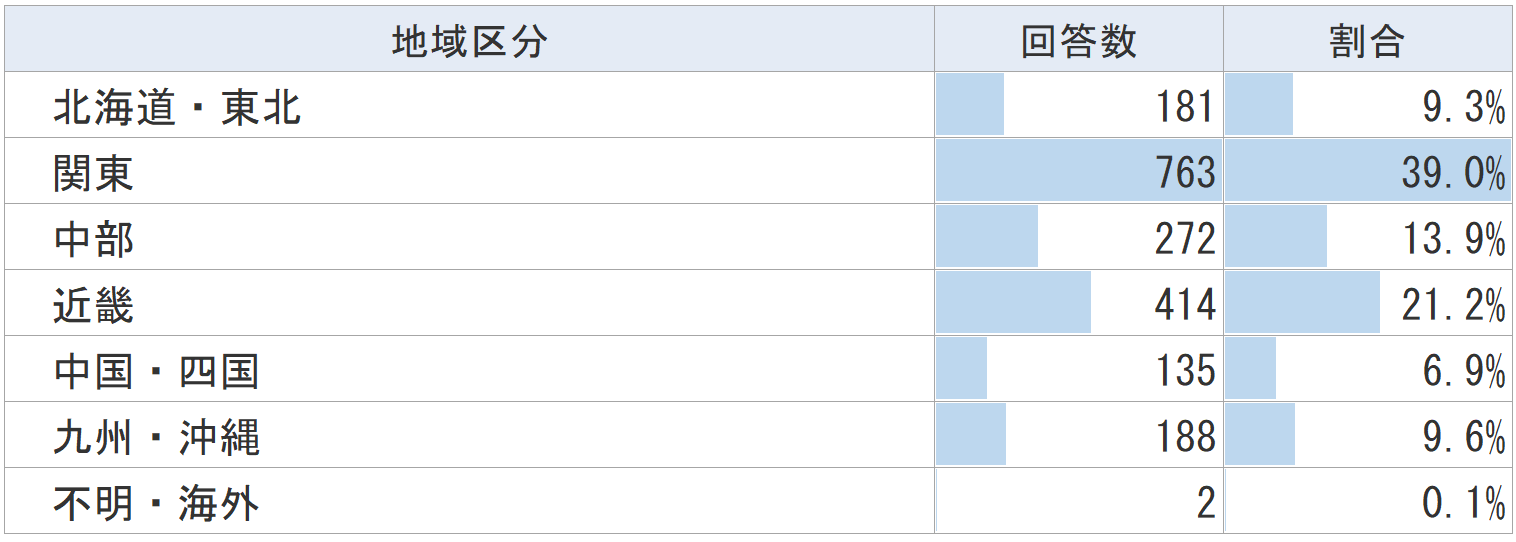Select the 中部 region cell

pos(93,239)
